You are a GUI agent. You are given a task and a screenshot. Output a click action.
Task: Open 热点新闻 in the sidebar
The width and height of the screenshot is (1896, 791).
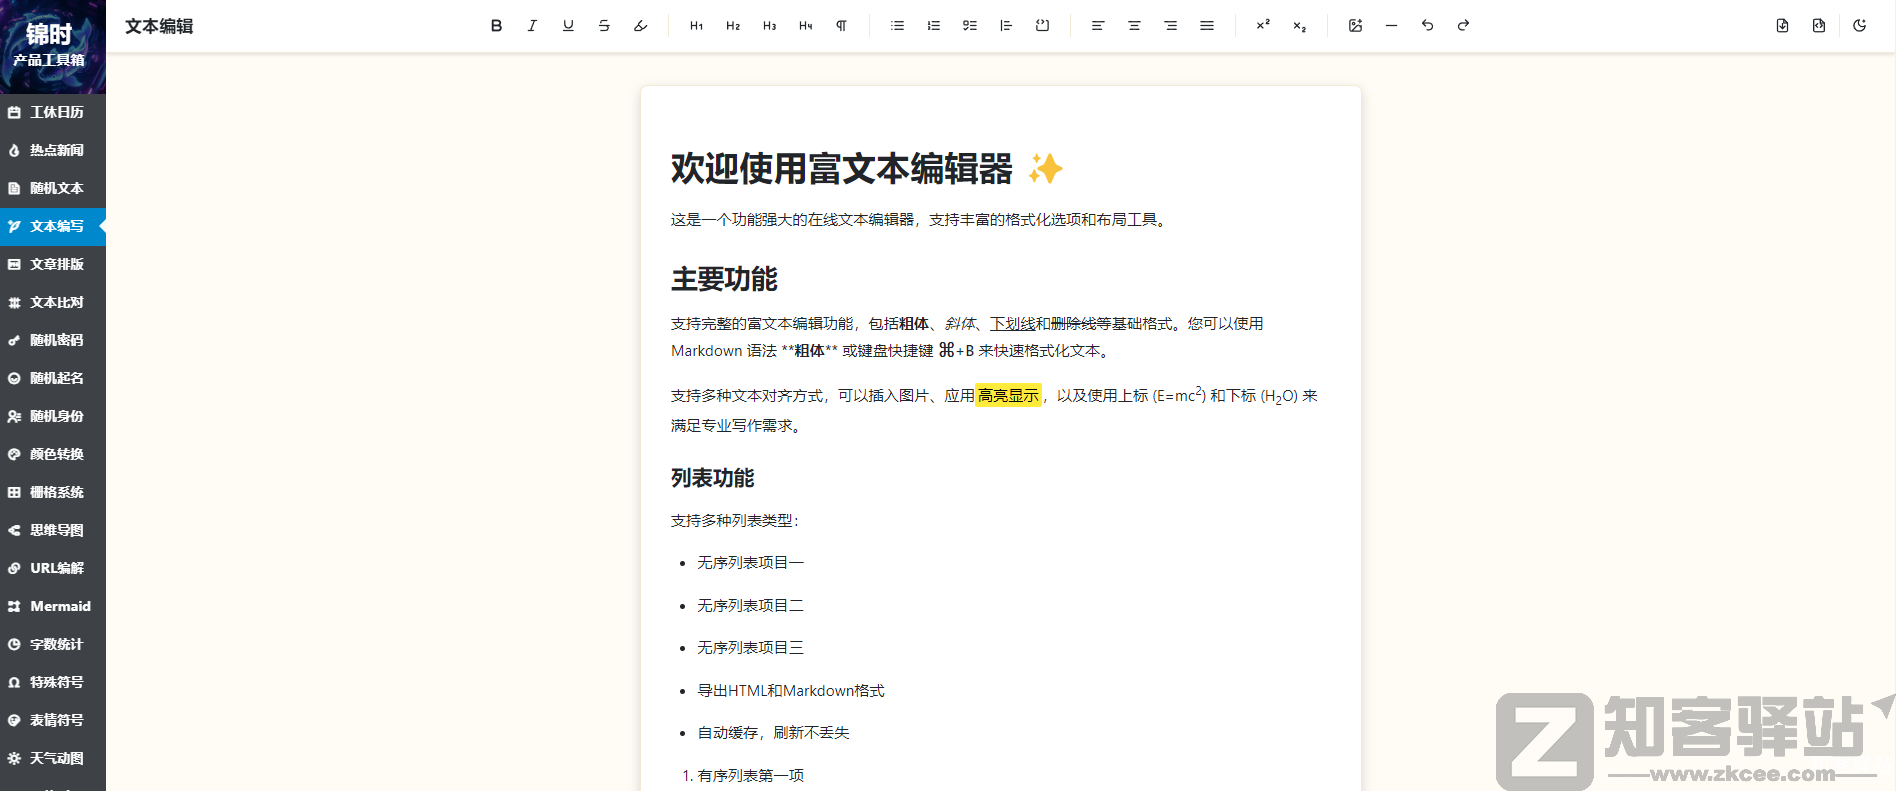pos(53,150)
